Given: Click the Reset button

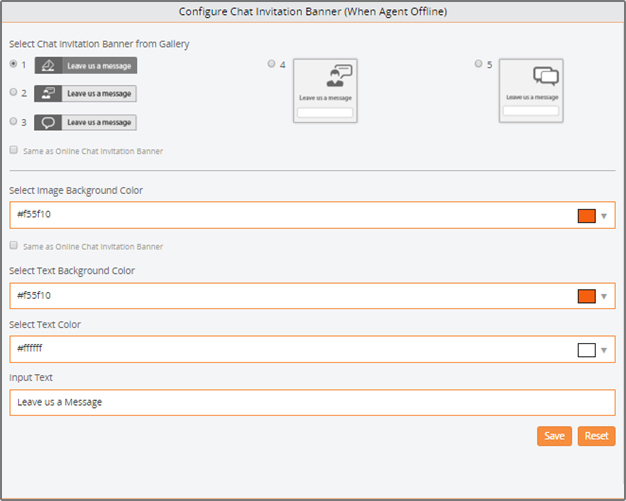Looking at the screenshot, I should pyautogui.click(x=596, y=436).
